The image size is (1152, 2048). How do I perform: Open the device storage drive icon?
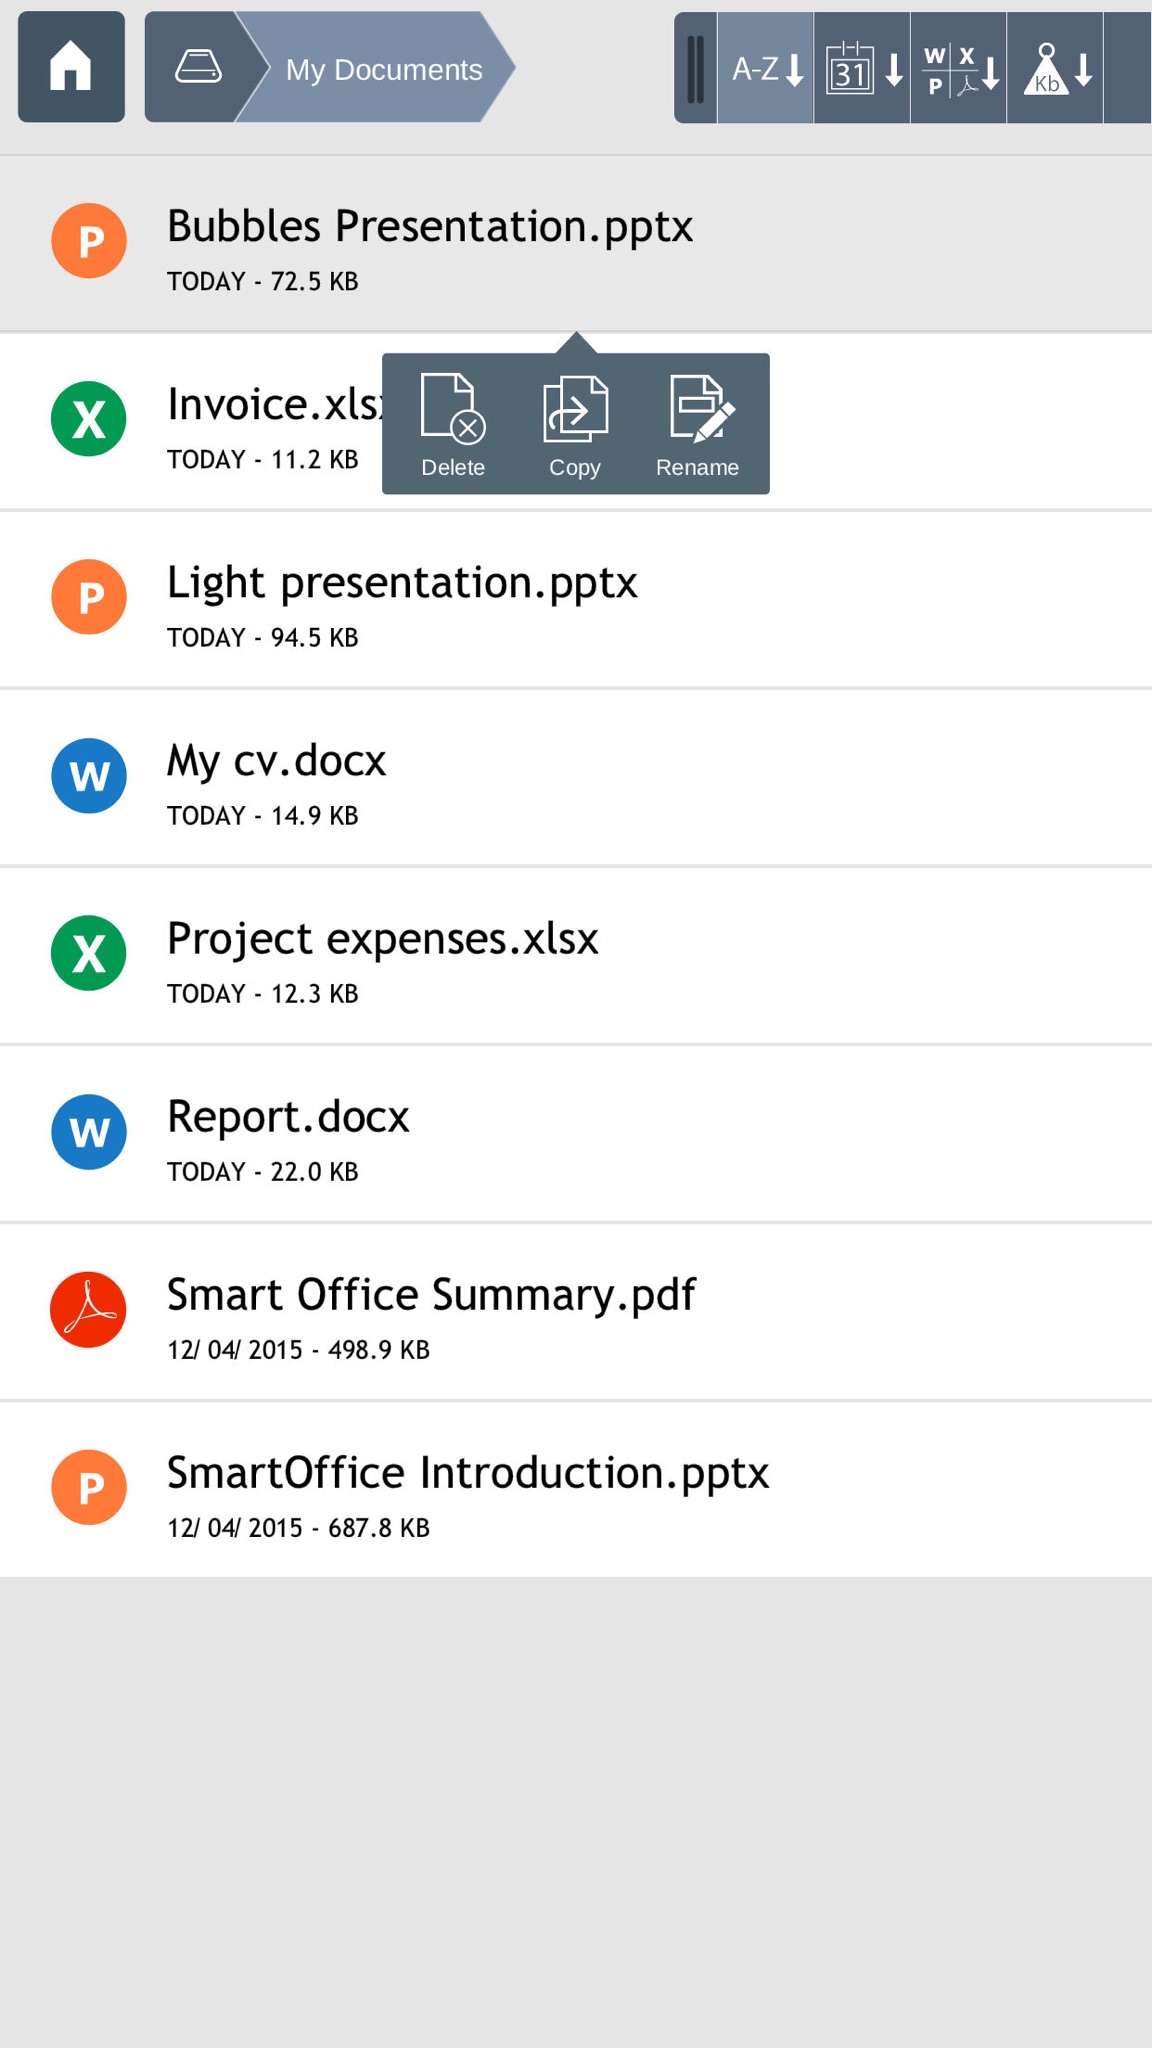198,67
